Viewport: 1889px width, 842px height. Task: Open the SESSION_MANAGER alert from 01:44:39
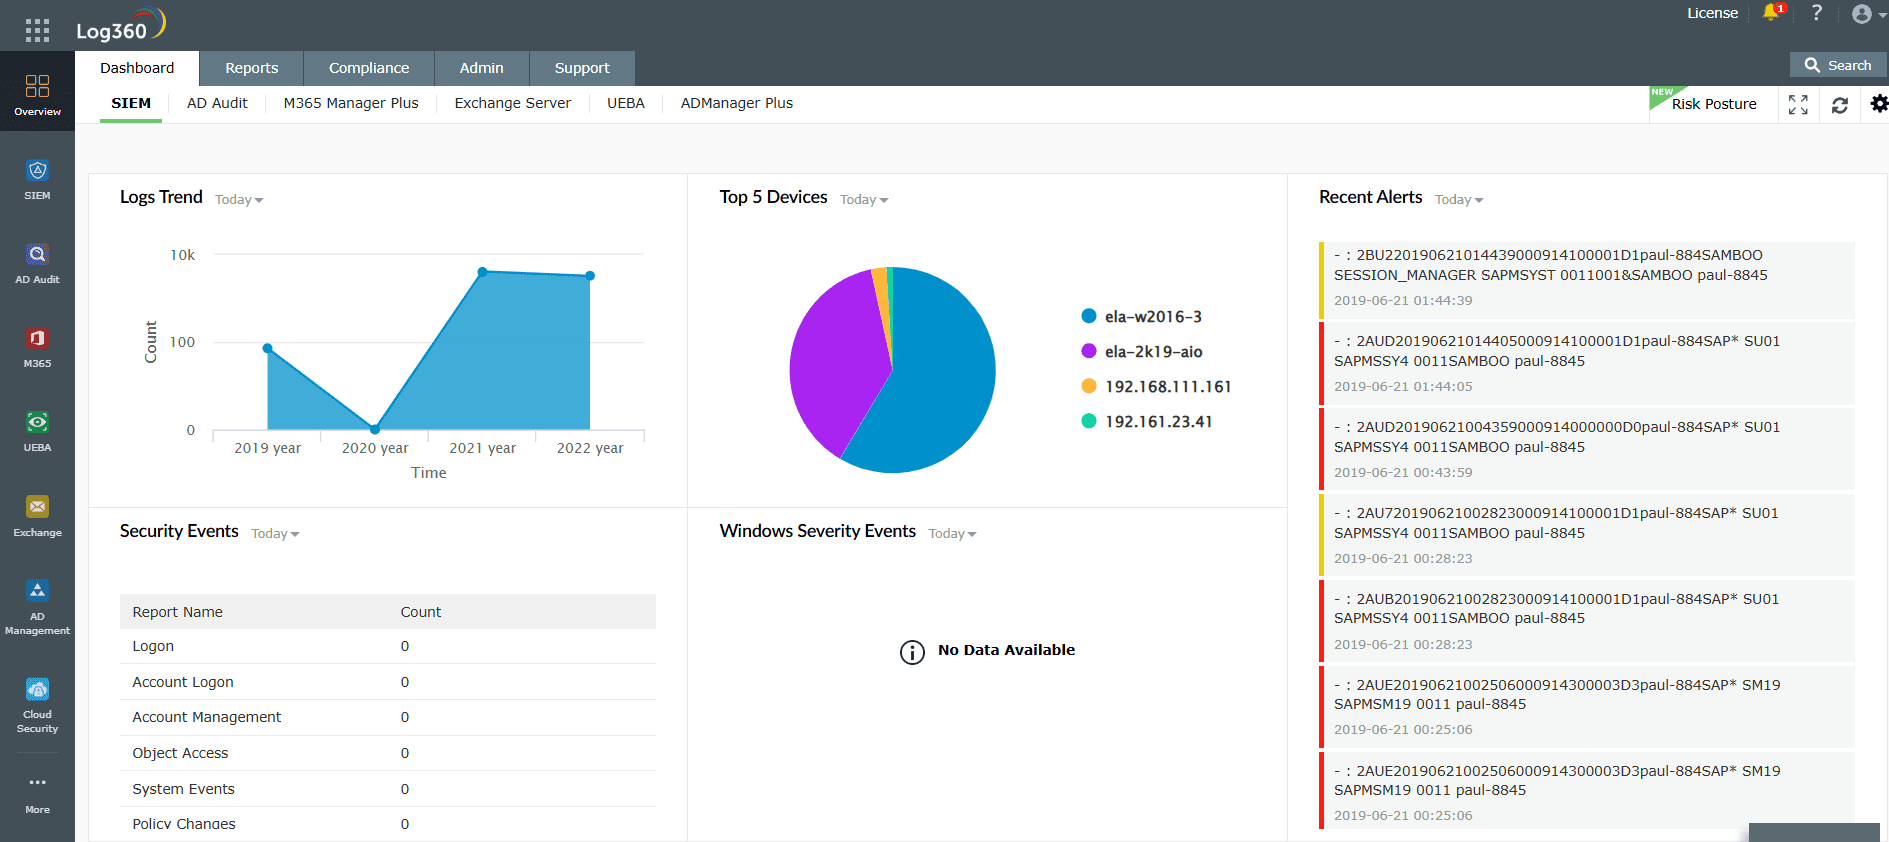pyautogui.click(x=1587, y=280)
